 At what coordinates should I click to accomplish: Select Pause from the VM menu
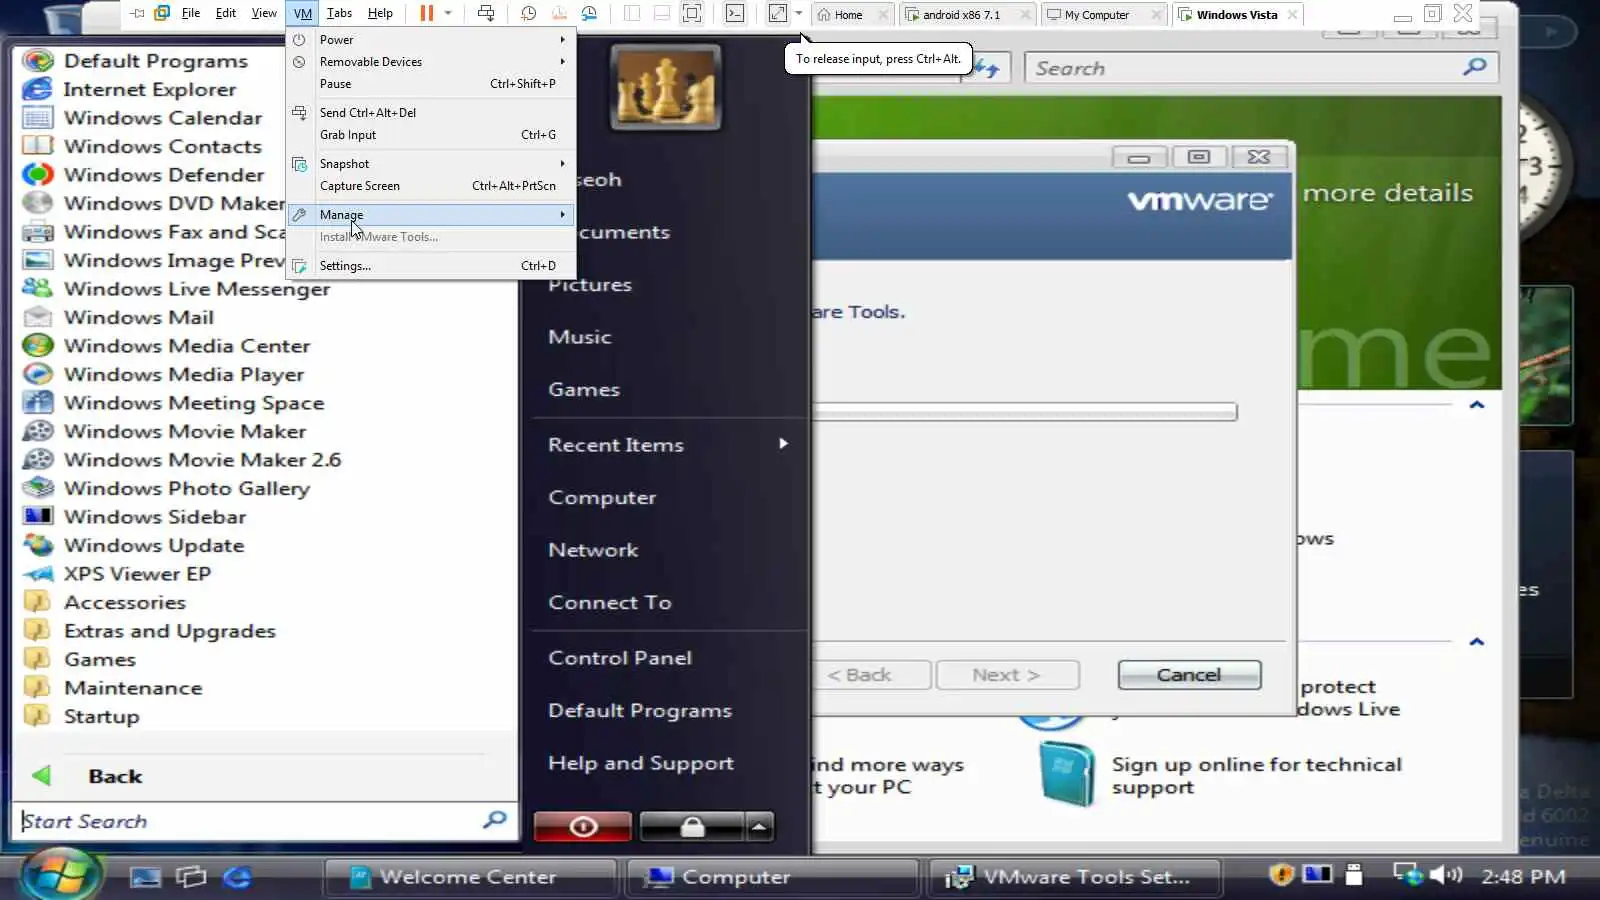[x=432, y=84]
